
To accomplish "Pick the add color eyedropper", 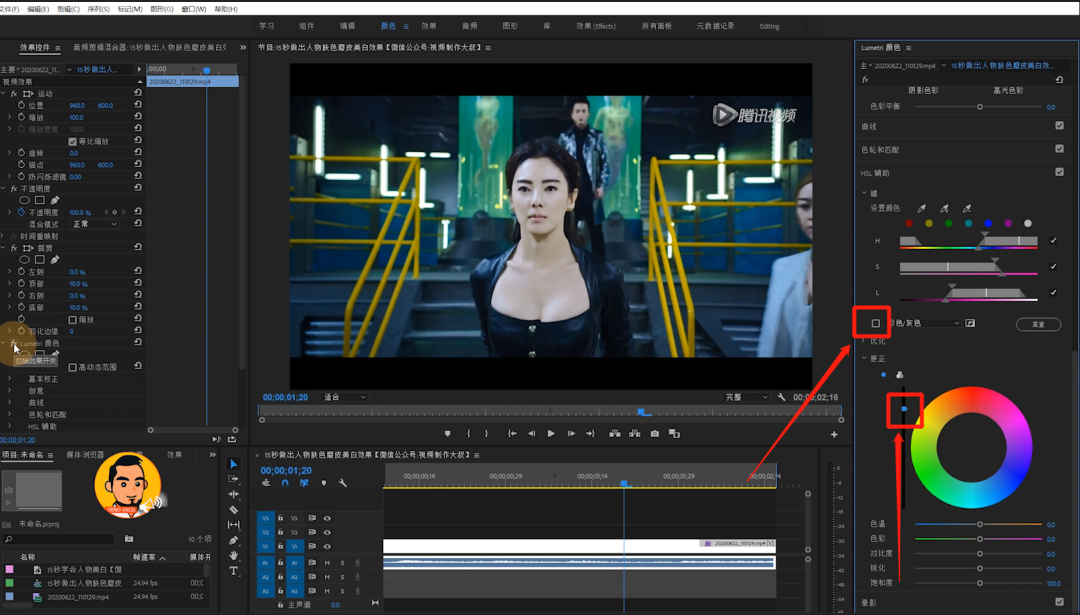I will [944, 208].
